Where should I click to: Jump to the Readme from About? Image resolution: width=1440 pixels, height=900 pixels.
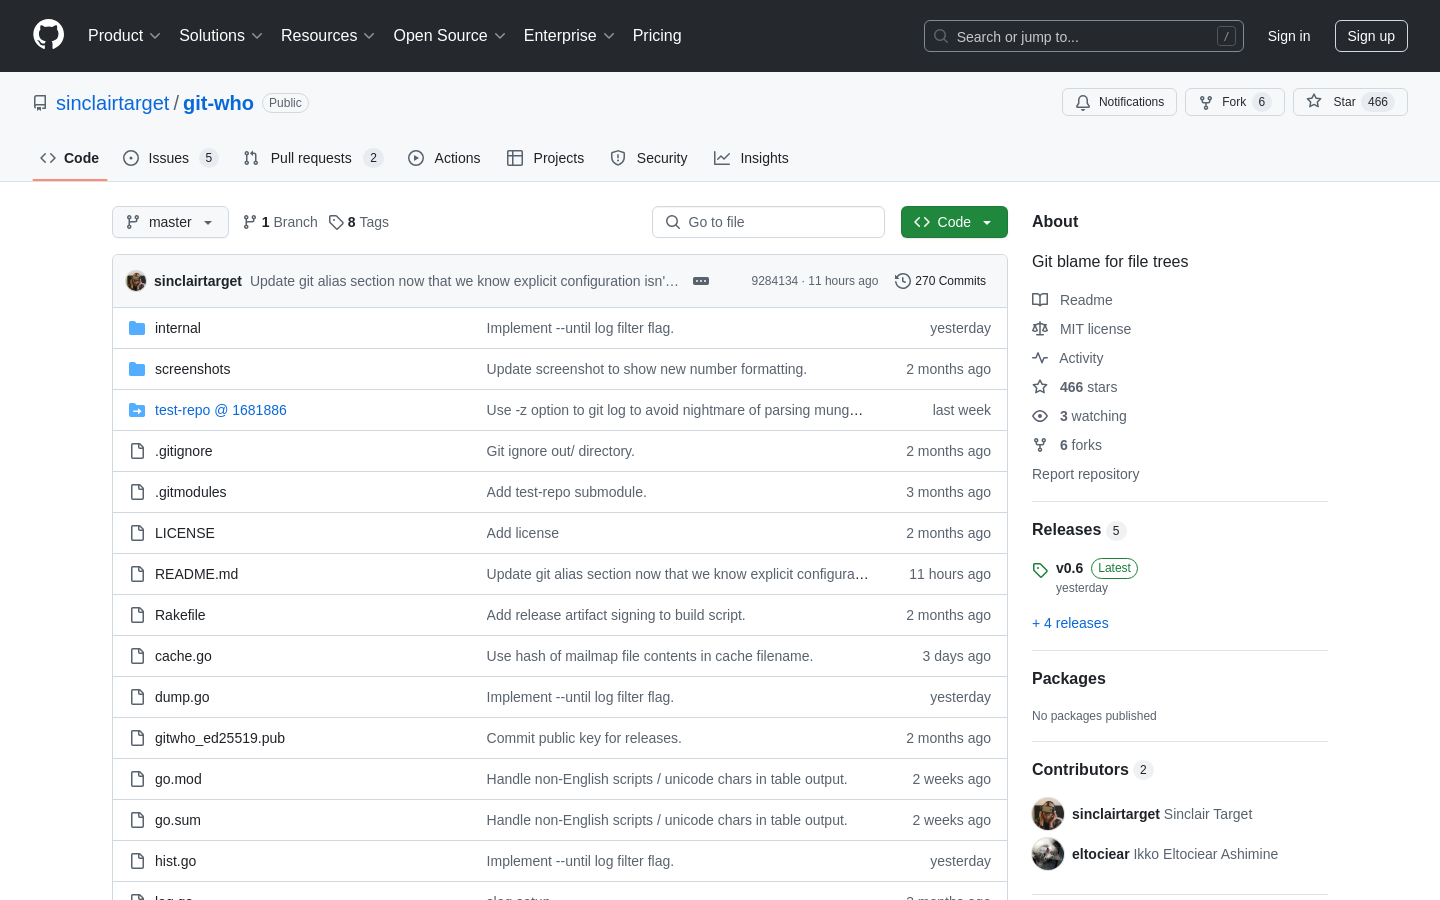[x=1072, y=300]
